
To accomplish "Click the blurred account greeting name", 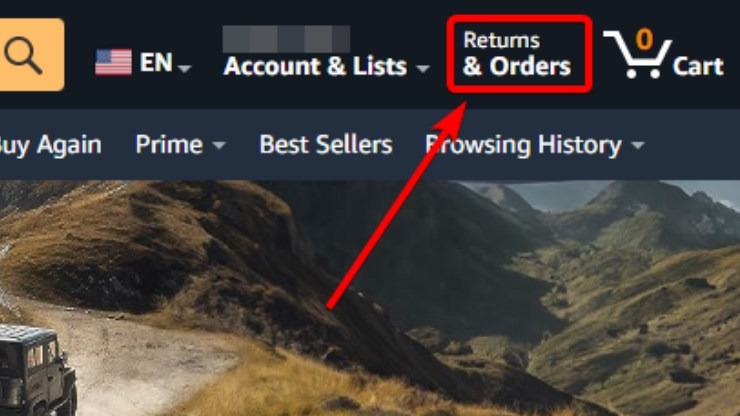I will click(x=286, y=39).
